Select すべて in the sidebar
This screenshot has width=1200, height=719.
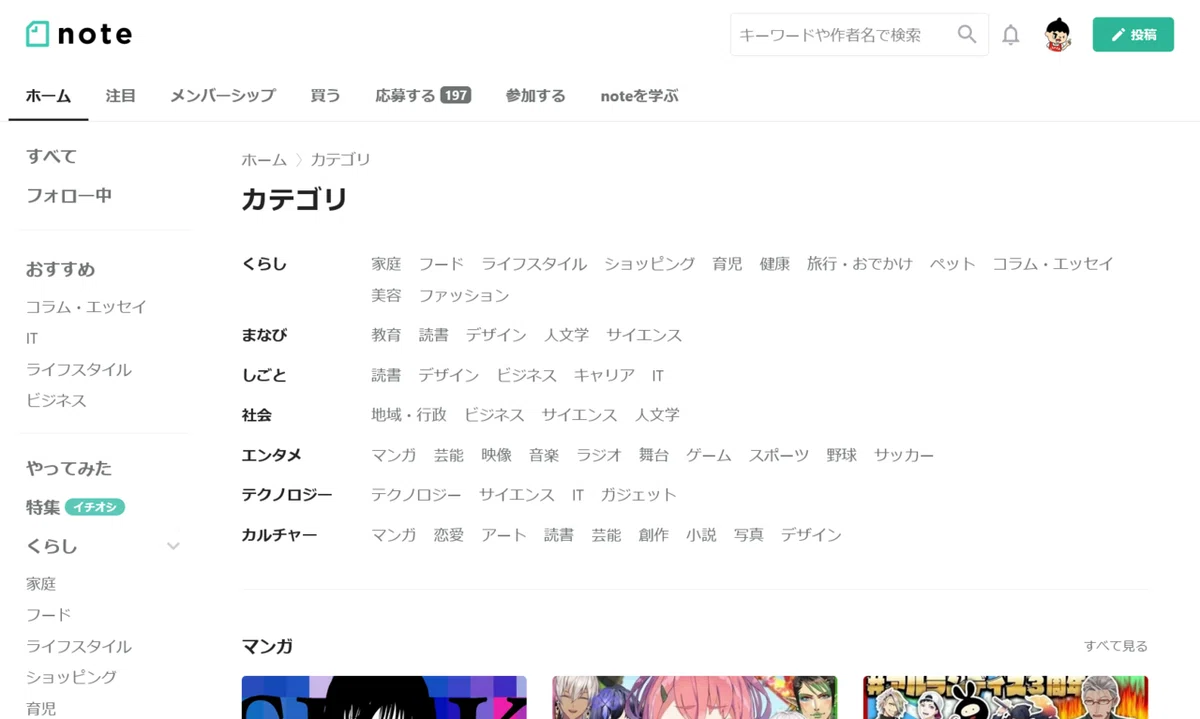51,156
